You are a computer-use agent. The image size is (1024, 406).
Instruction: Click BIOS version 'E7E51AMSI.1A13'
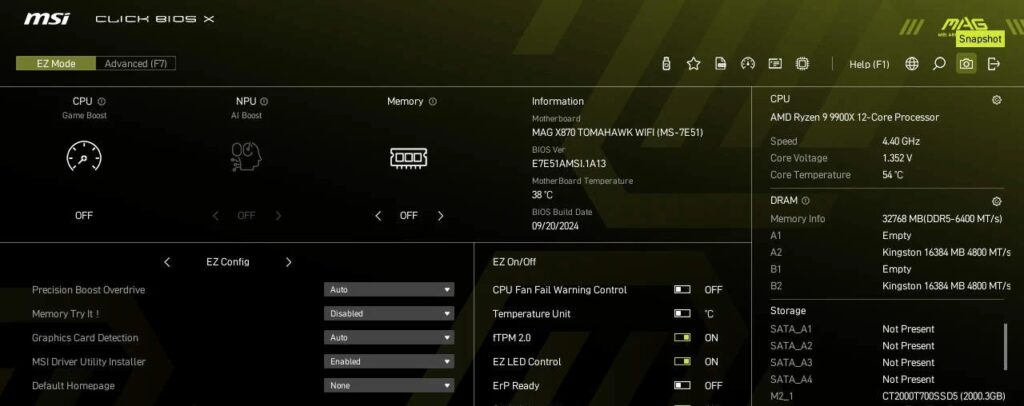click(569, 164)
